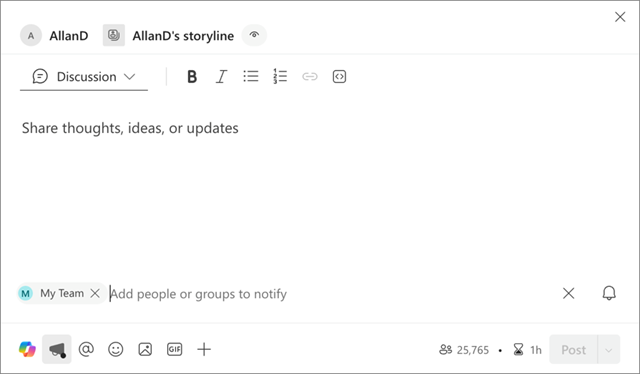Open the GIF picker
This screenshot has height=374, width=640.
pyautogui.click(x=174, y=350)
